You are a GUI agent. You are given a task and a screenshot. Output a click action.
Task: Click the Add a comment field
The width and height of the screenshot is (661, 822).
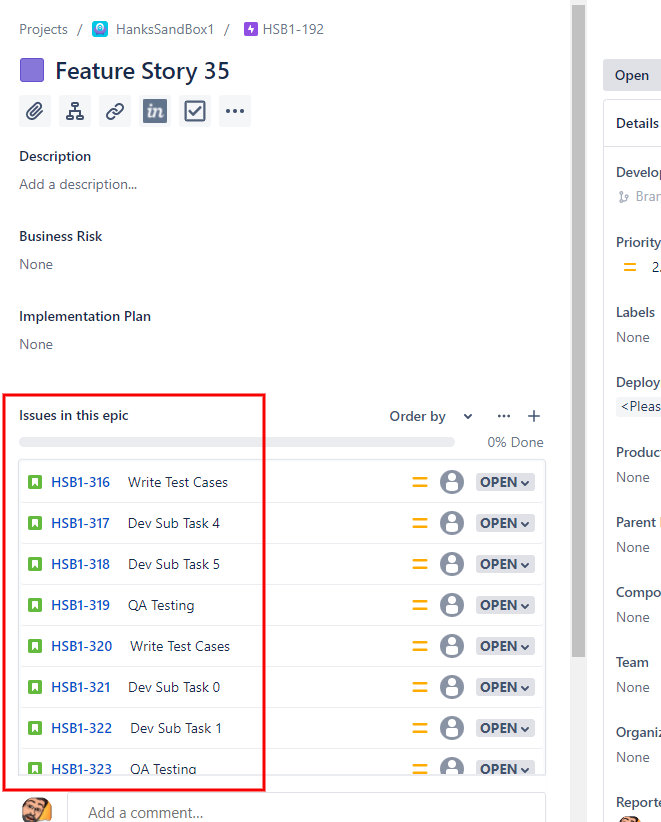(306, 808)
